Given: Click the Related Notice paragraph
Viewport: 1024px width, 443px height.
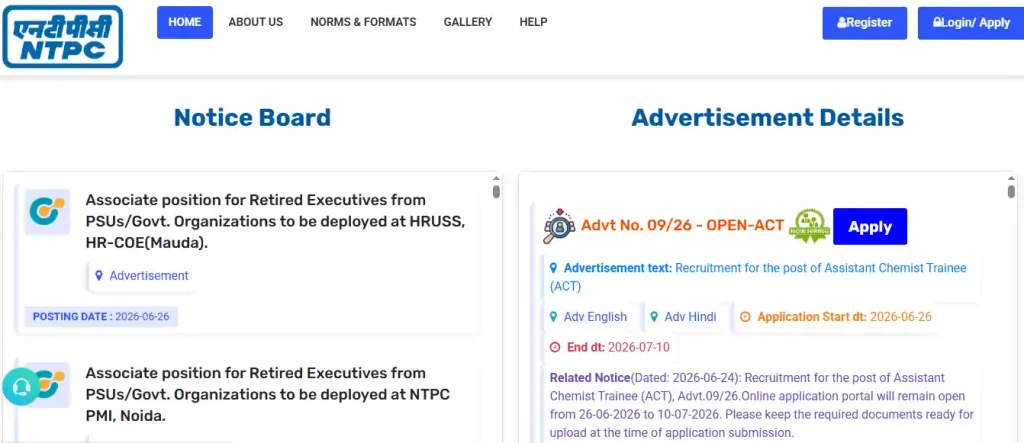Looking at the screenshot, I should coord(761,405).
